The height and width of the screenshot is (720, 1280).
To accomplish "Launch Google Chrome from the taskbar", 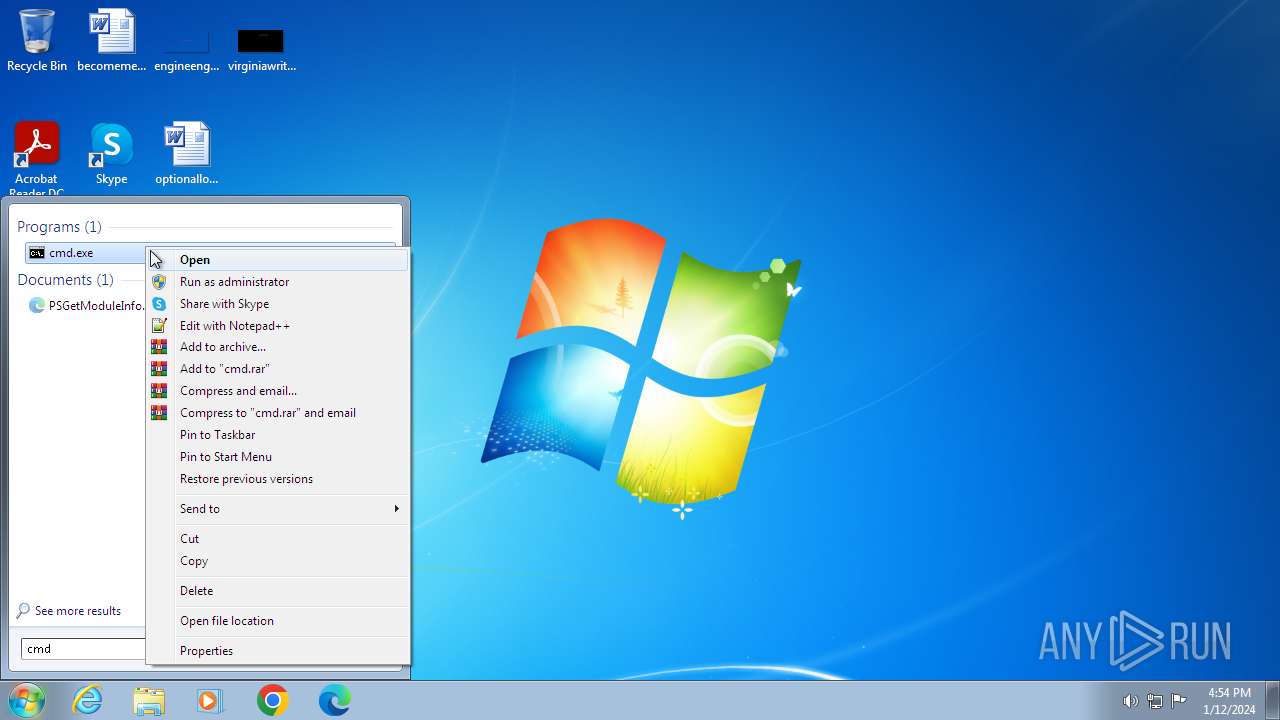I will coord(272,700).
